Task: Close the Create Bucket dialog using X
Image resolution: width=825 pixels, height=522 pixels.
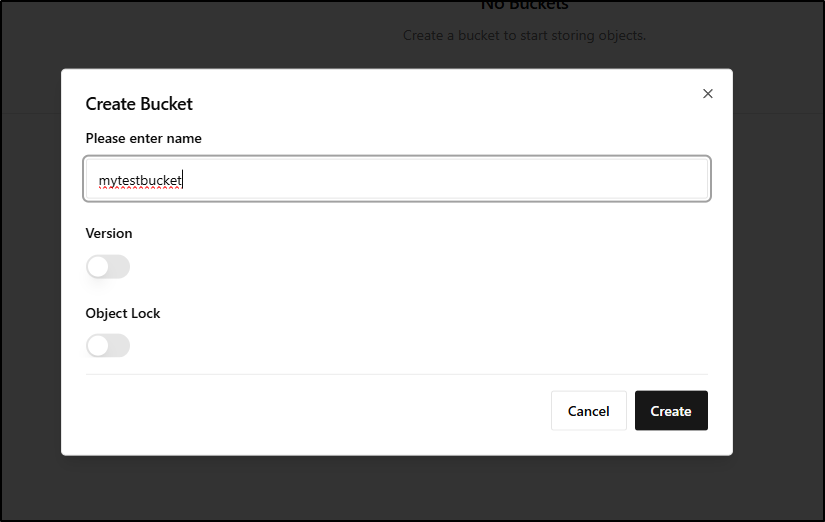Action: tap(708, 94)
